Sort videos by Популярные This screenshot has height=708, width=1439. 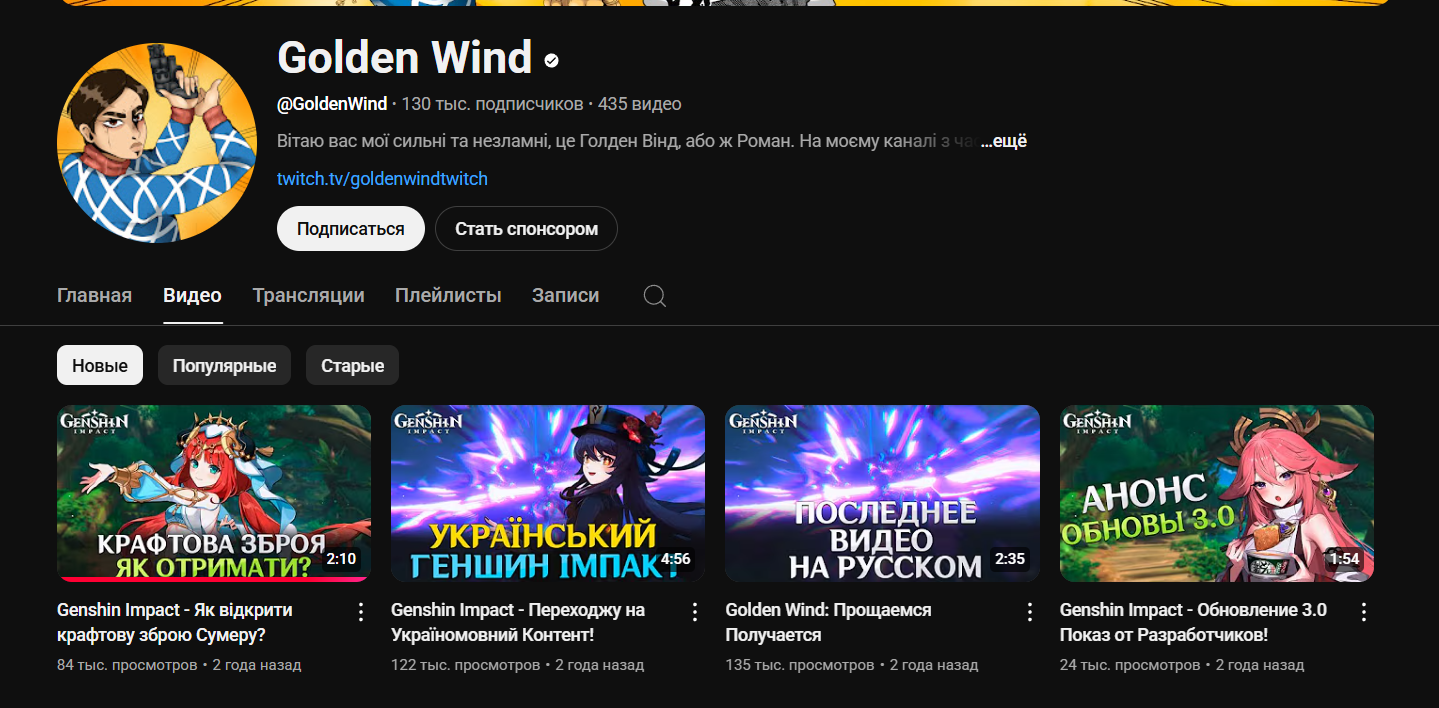(224, 366)
